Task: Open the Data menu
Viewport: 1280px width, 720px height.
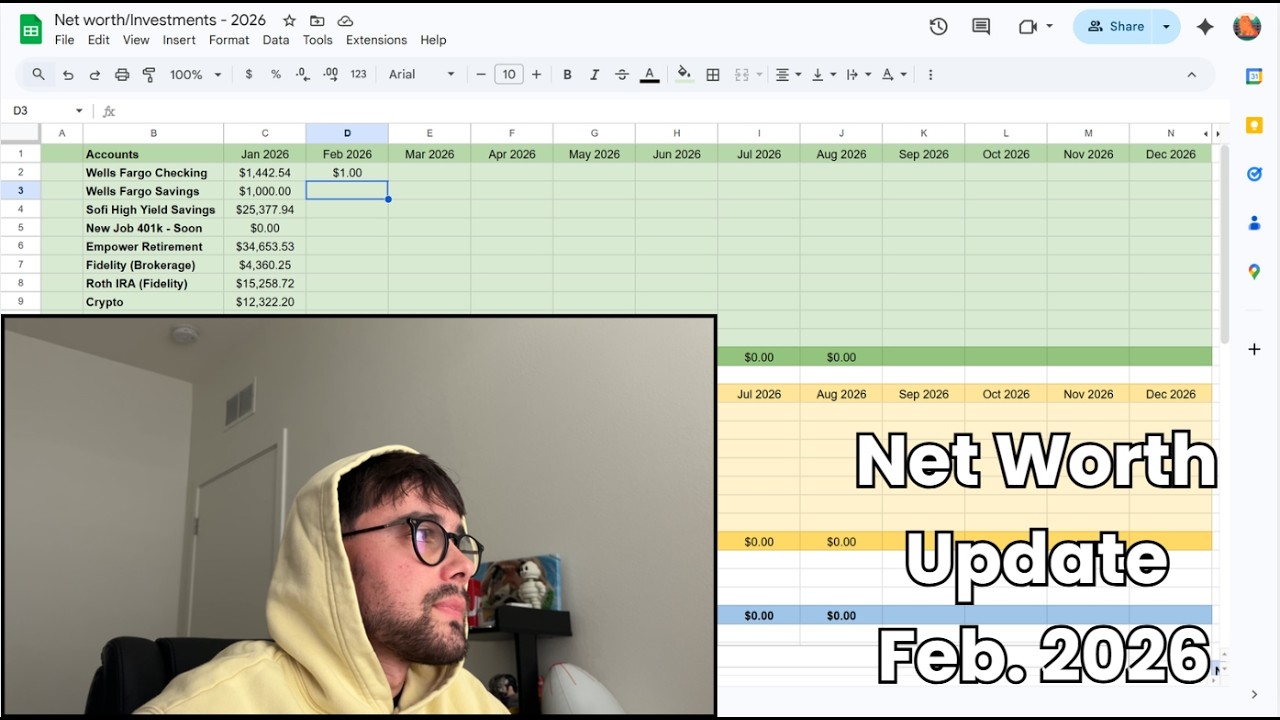Action: [276, 40]
